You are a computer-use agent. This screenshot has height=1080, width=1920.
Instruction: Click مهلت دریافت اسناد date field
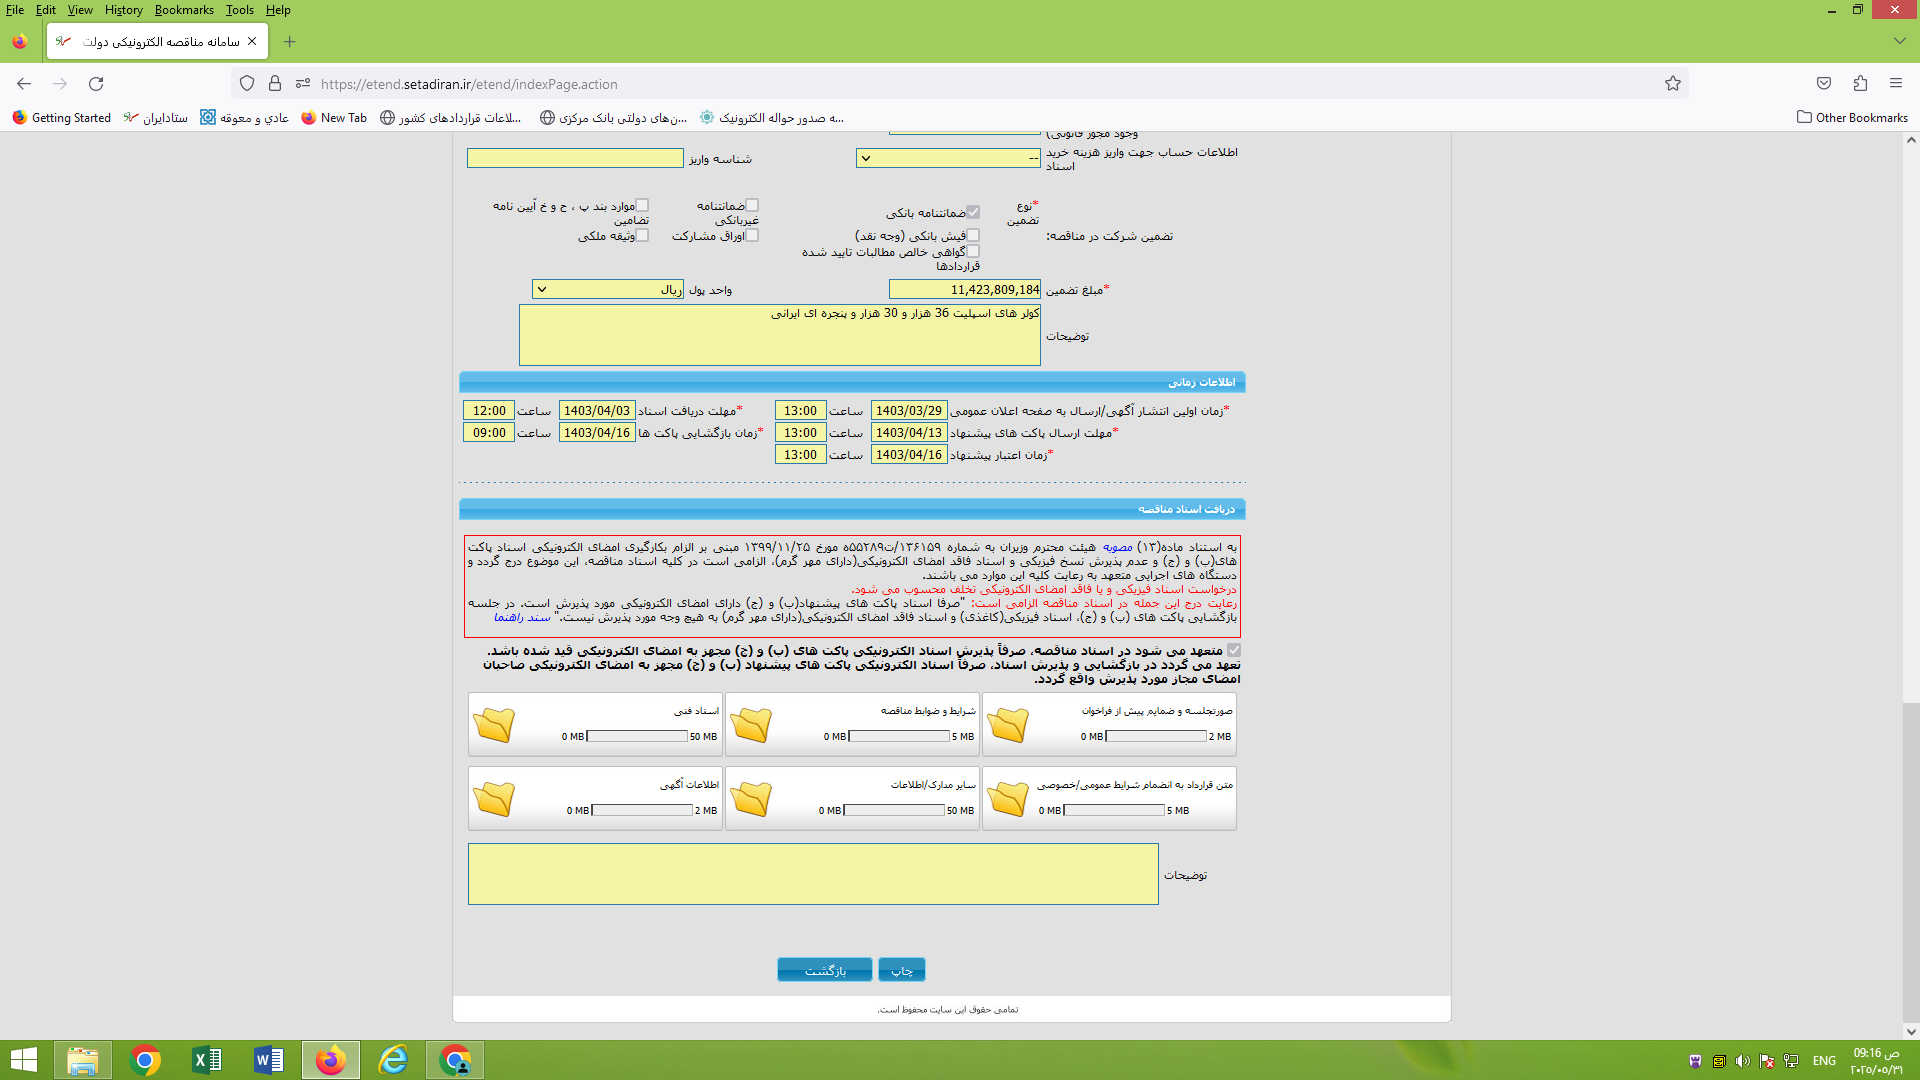597,410
